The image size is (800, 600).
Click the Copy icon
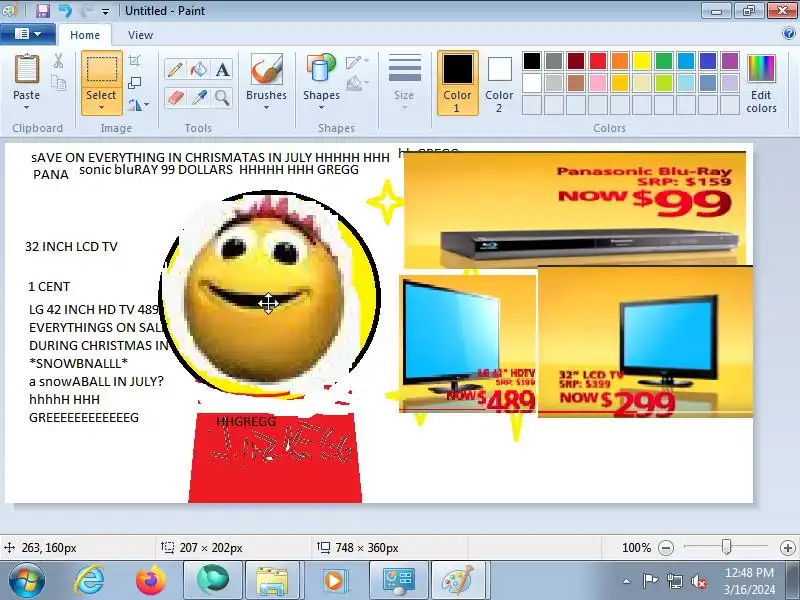tap(59, 83)
